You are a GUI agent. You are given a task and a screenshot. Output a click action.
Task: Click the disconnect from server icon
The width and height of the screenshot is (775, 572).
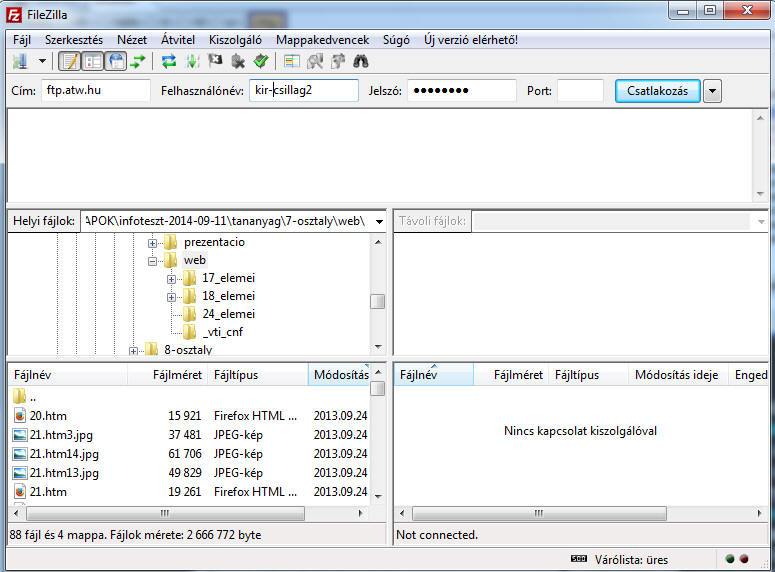(238, 62)
